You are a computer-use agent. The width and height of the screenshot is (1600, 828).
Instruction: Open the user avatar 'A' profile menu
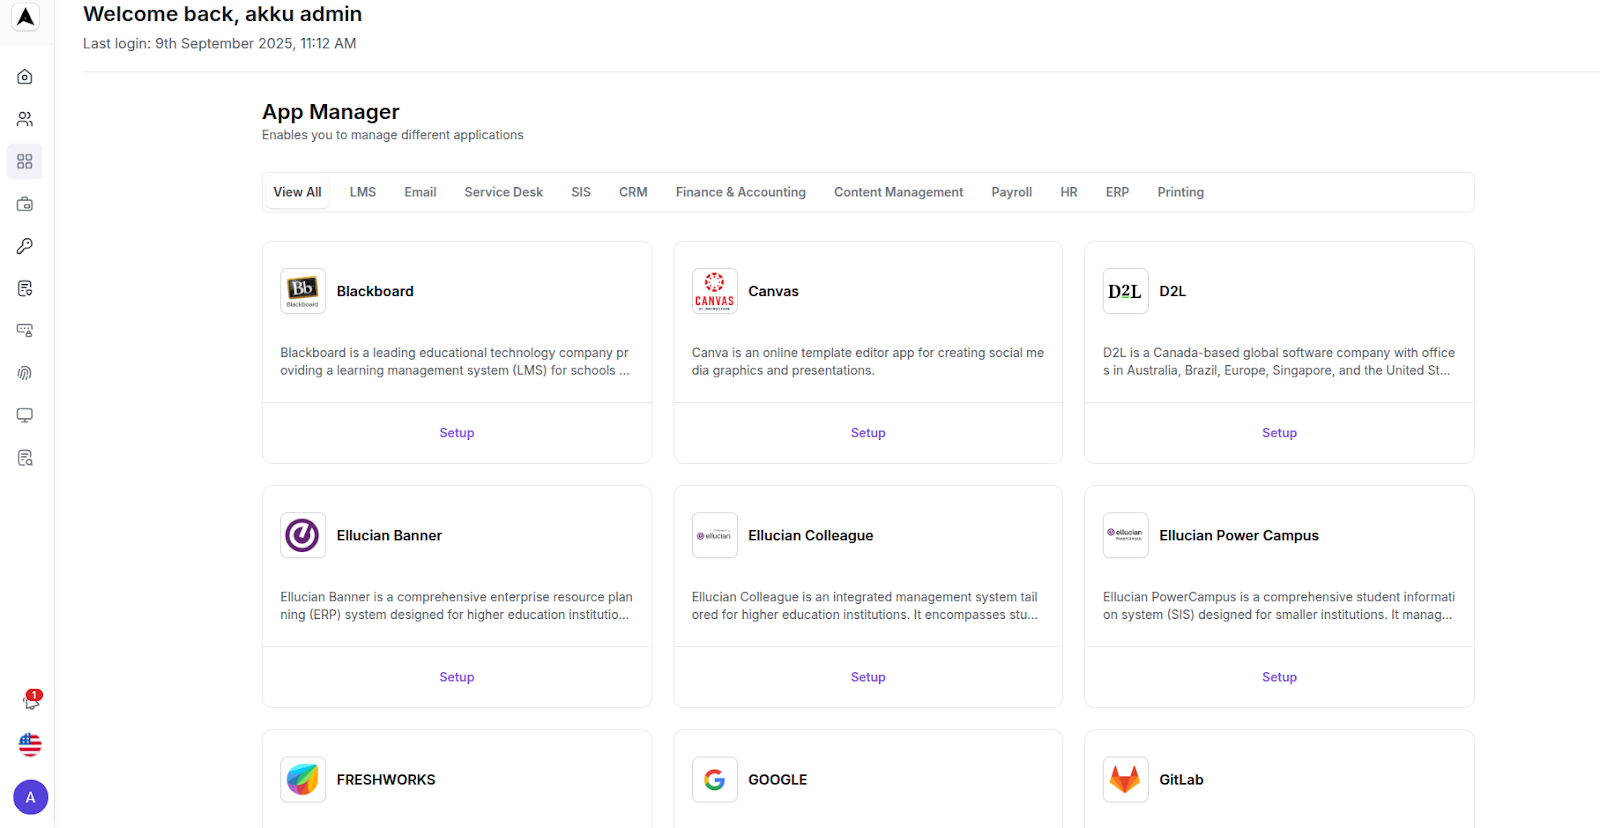[30, 797]
